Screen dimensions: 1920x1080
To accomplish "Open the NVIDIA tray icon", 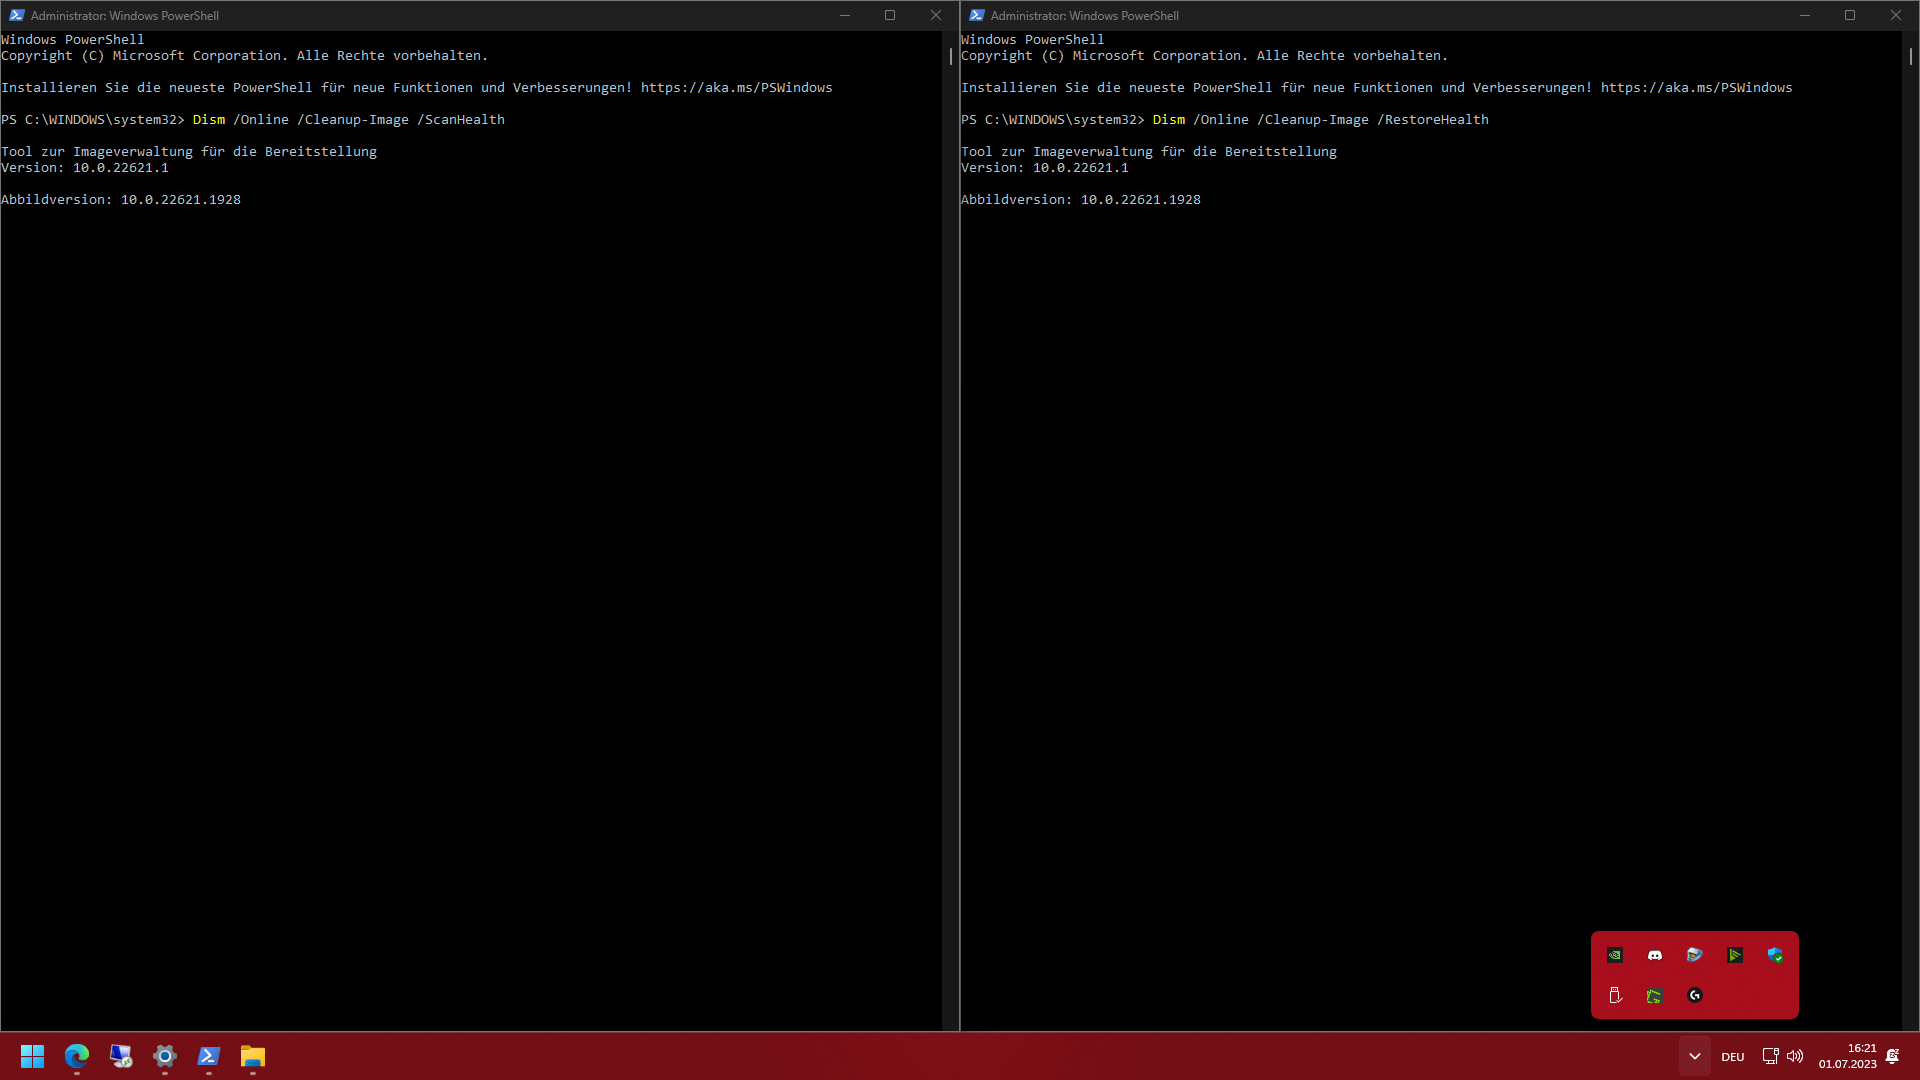I will coord(1615,955).
